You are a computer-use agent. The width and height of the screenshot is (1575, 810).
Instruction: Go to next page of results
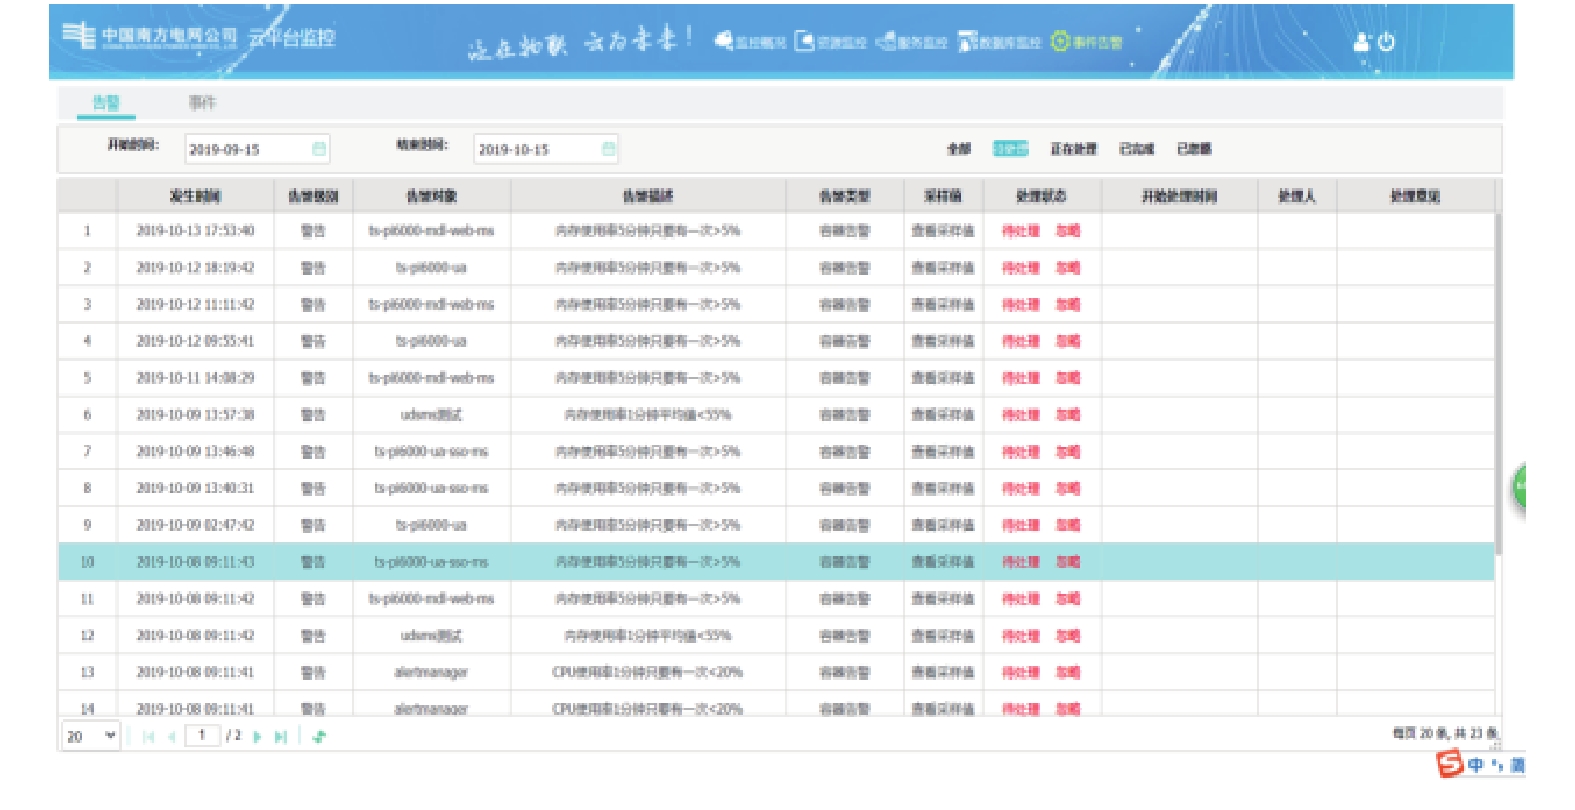[257, 737]
